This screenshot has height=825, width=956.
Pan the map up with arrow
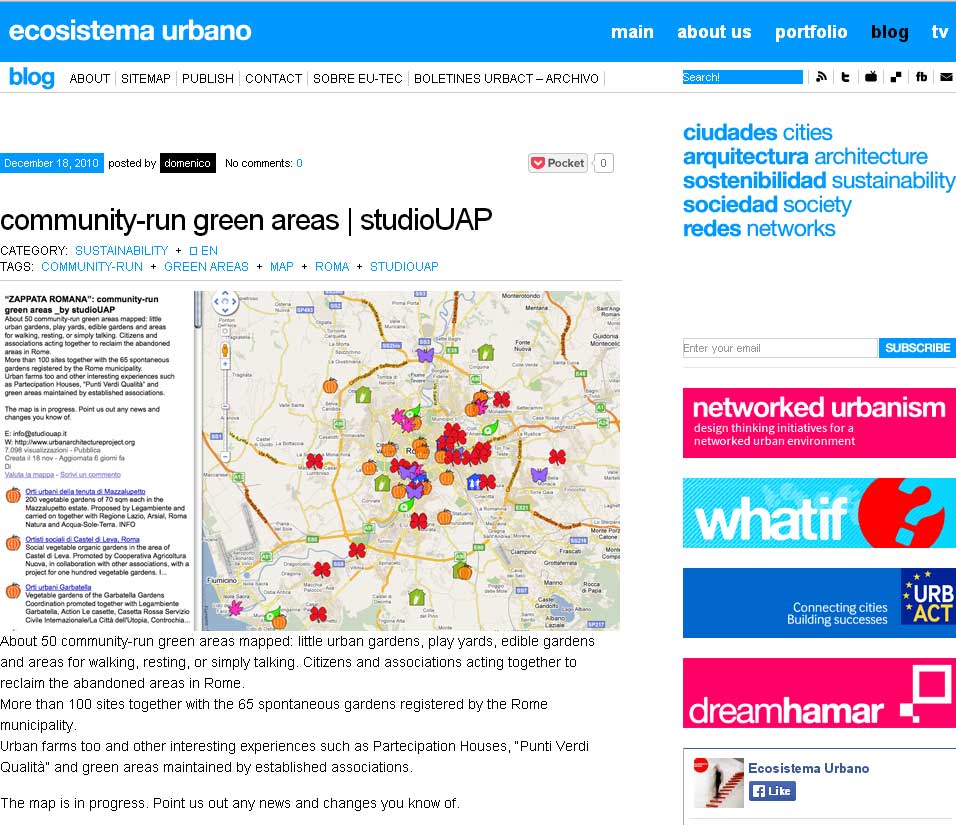[x=225, y=294]
